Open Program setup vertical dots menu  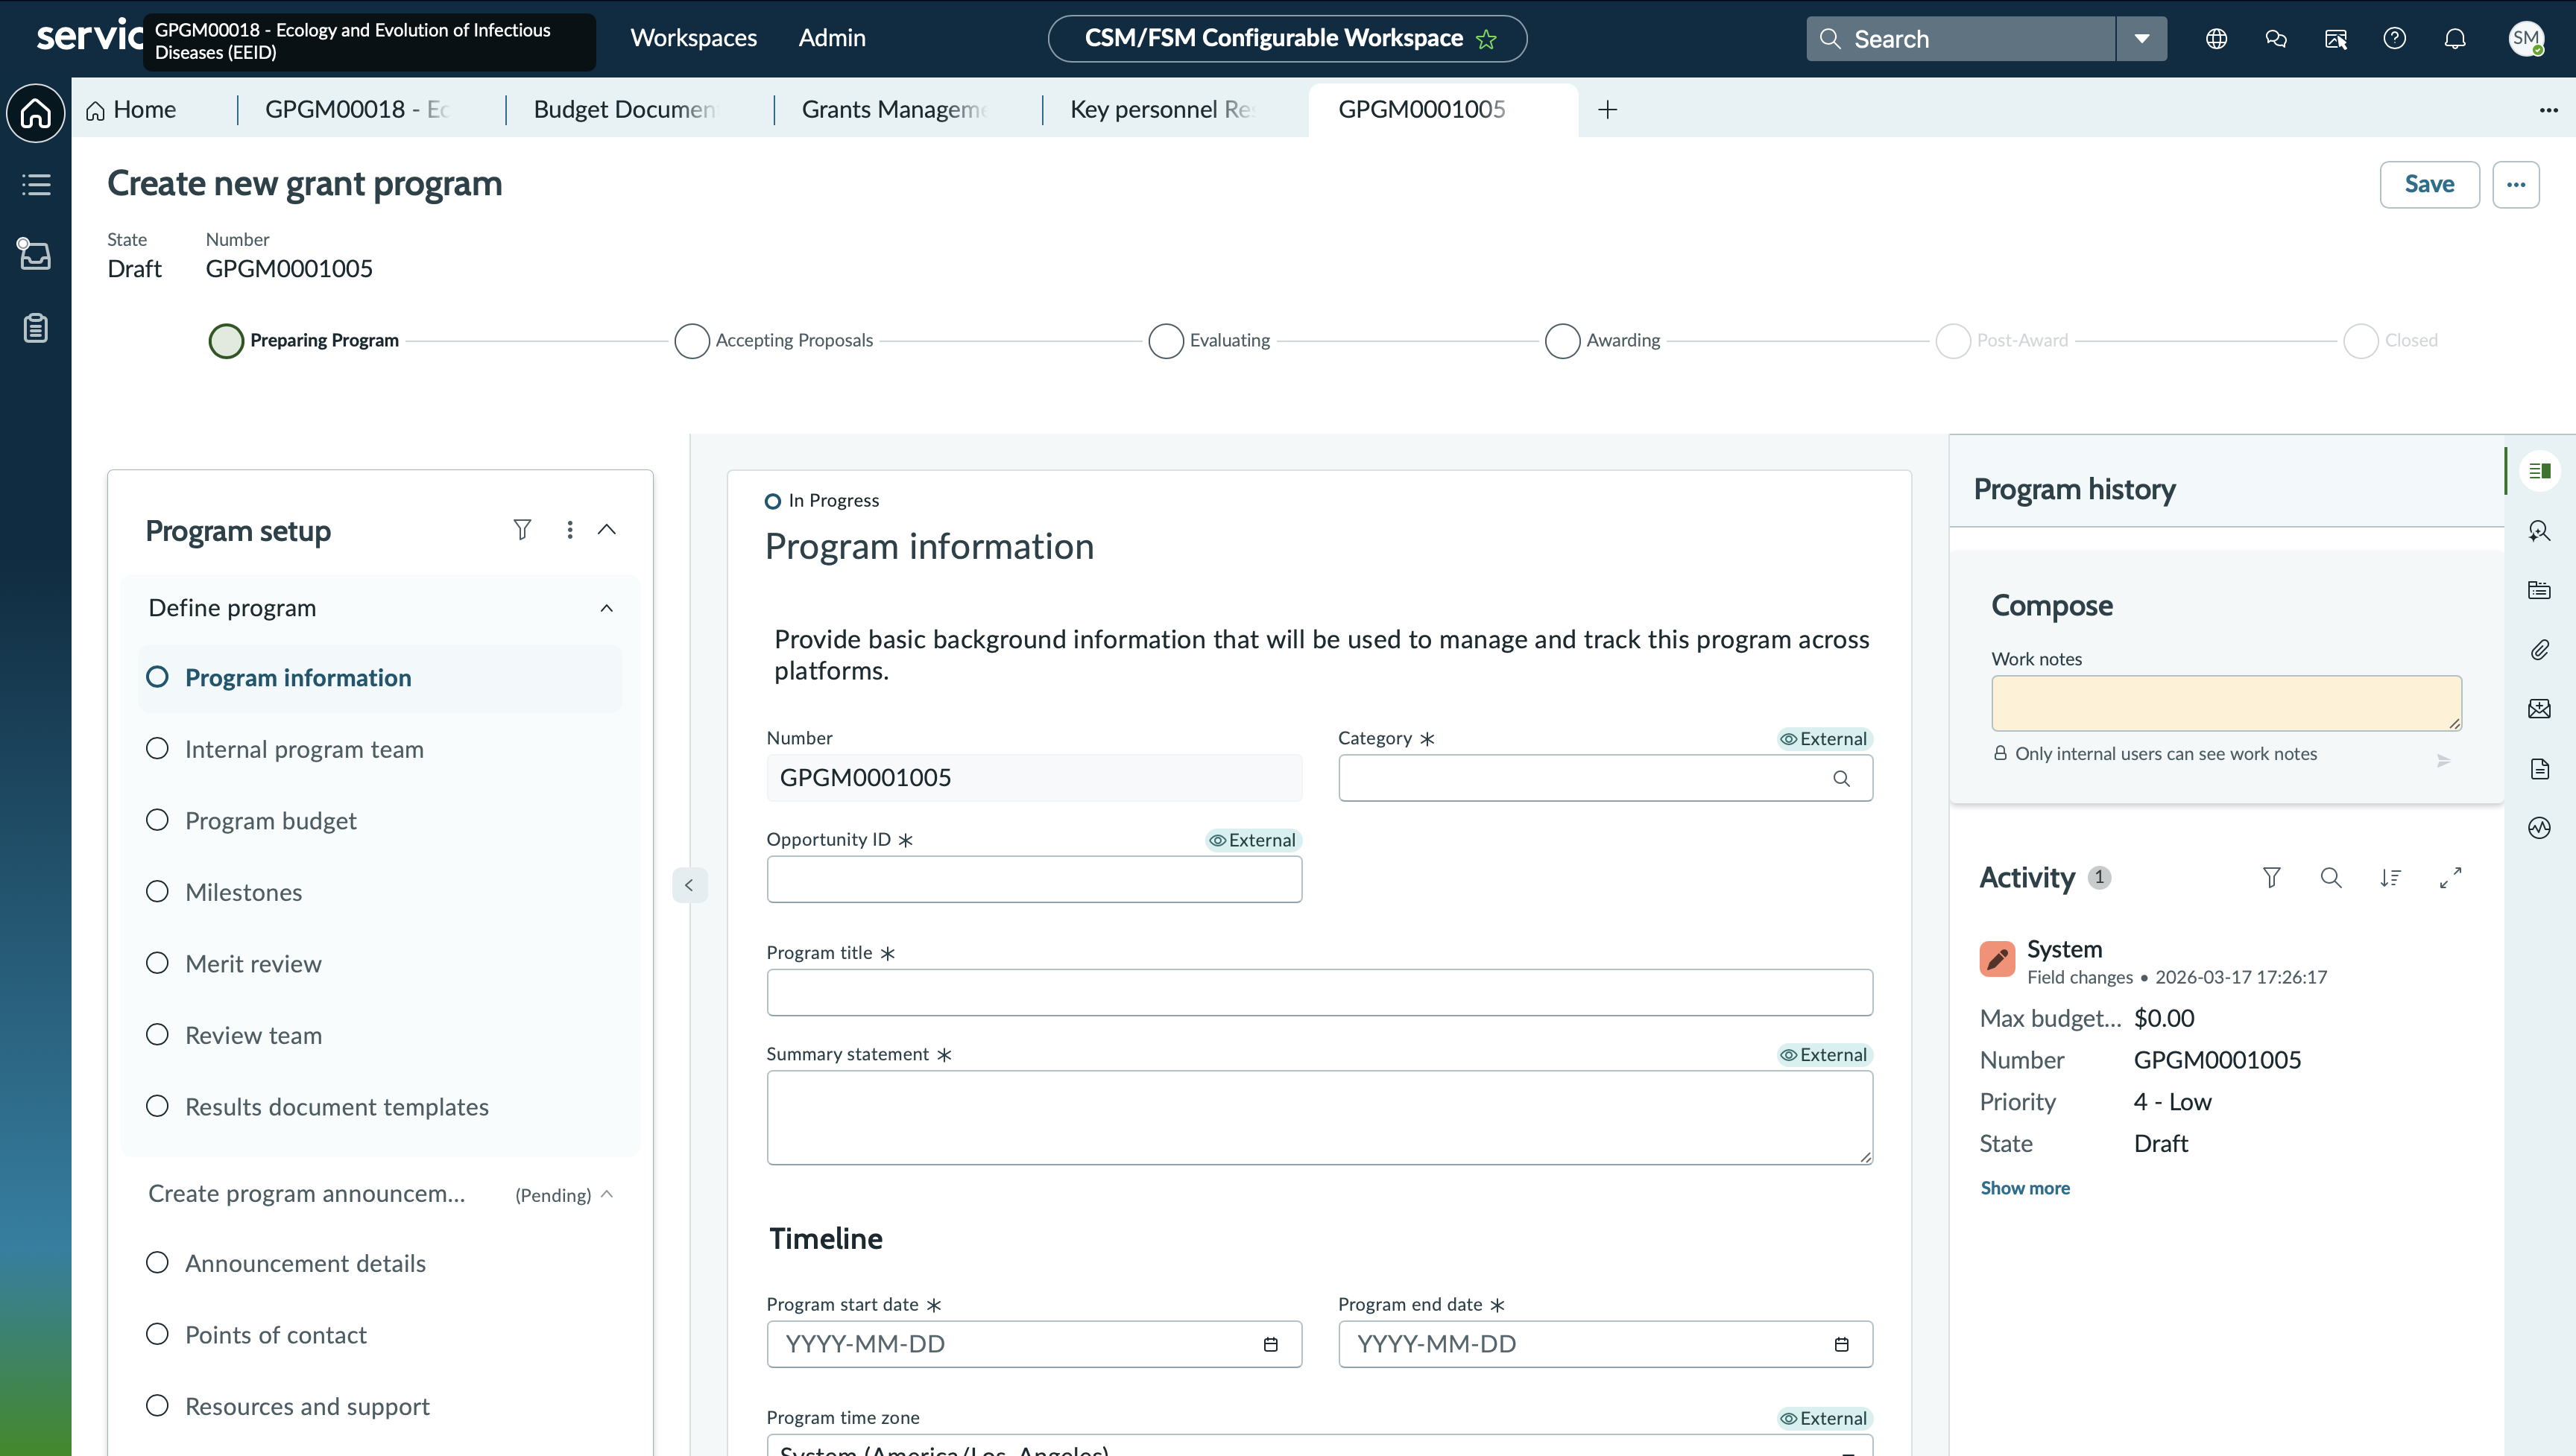[570, 530]
